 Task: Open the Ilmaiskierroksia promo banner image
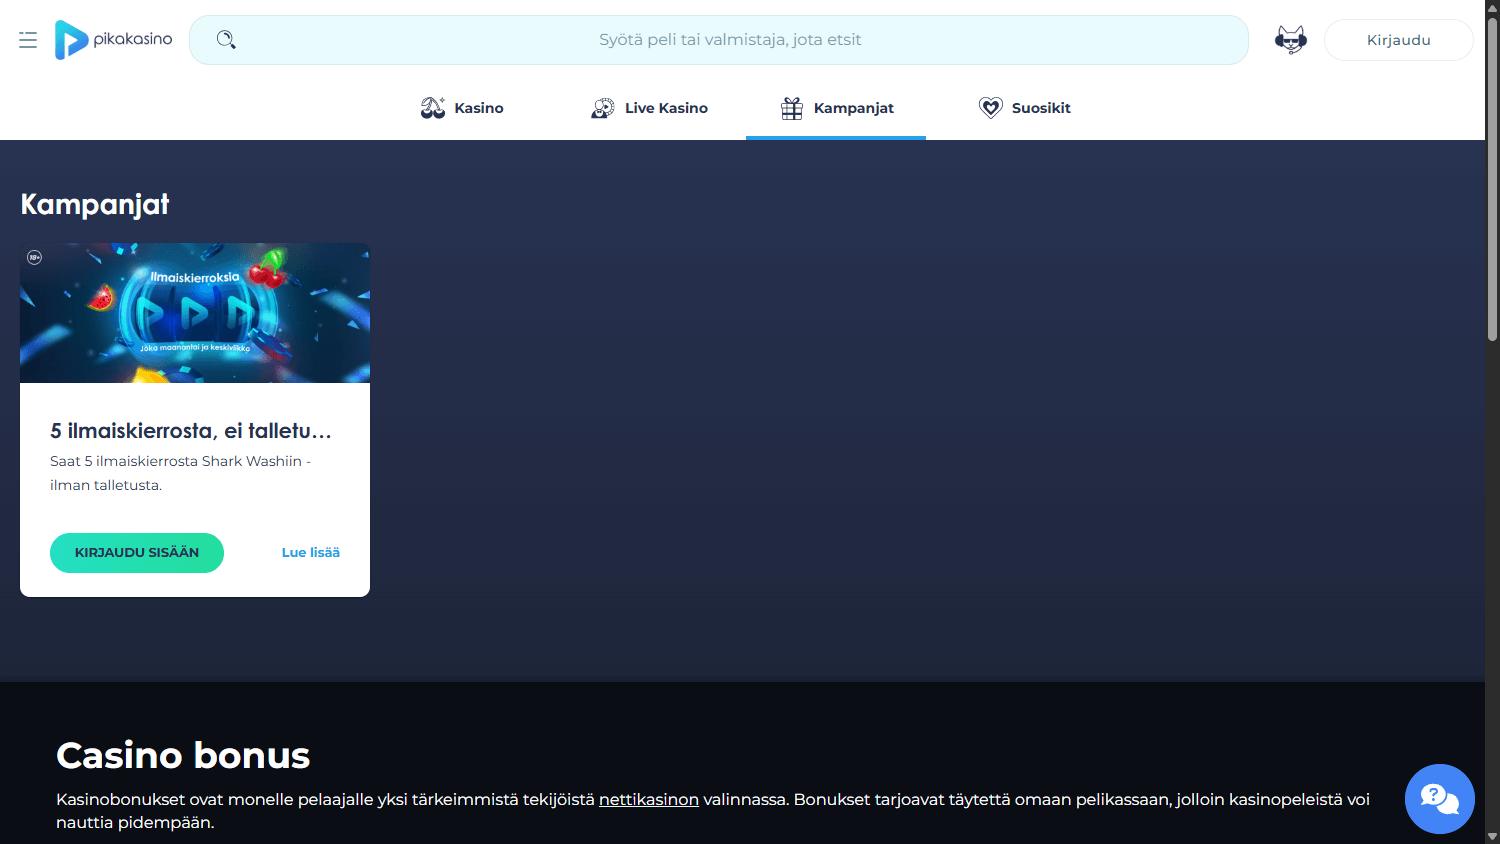[x=195, y=313]
